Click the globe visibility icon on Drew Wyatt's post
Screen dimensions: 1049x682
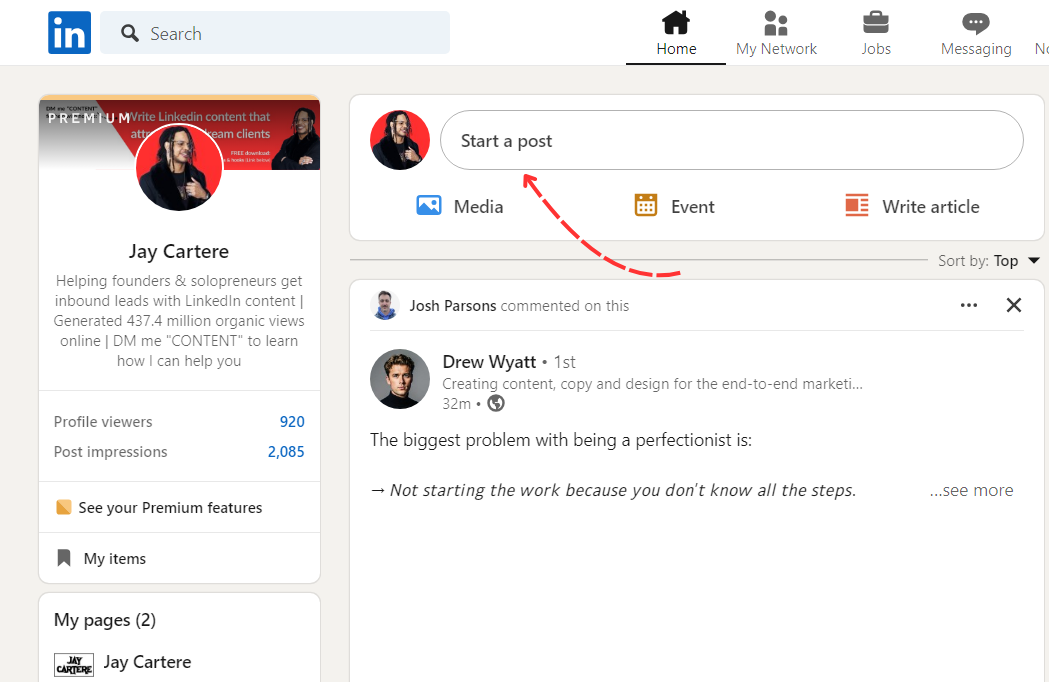(496, 405)
